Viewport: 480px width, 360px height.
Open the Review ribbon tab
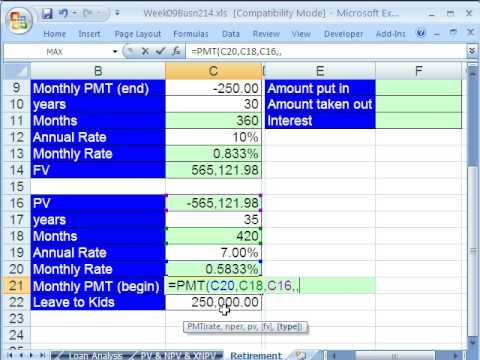(x=266, y=34)
